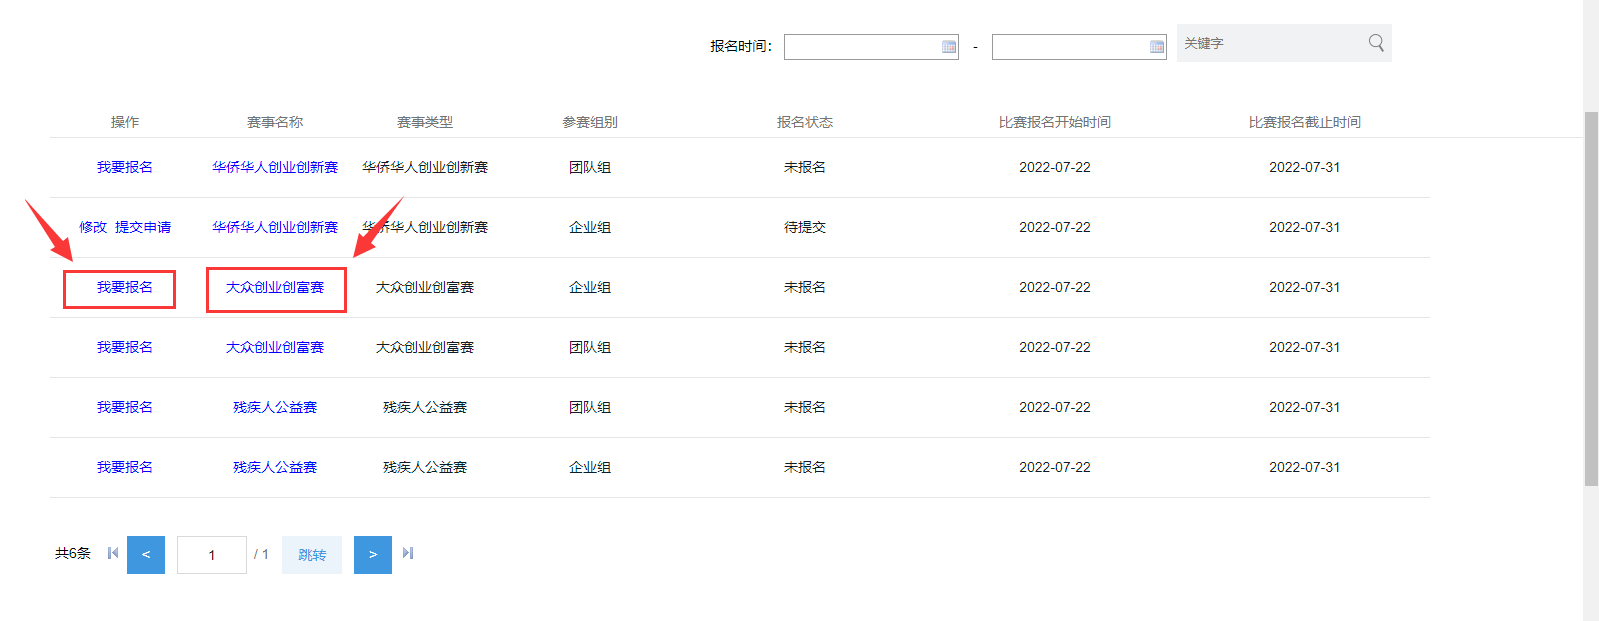Click the page's vertical scrollbar thumb
Screen dimensions: 1599x621
[x=1591, y=299]
